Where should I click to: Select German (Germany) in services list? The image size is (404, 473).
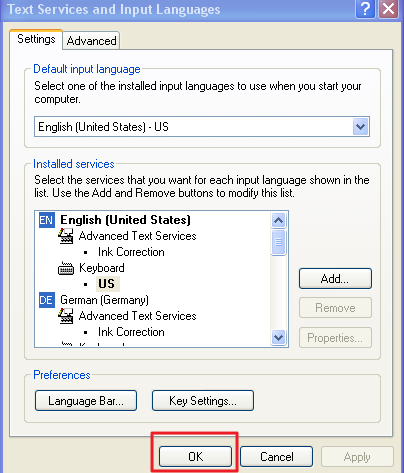[x=104, y=300]
